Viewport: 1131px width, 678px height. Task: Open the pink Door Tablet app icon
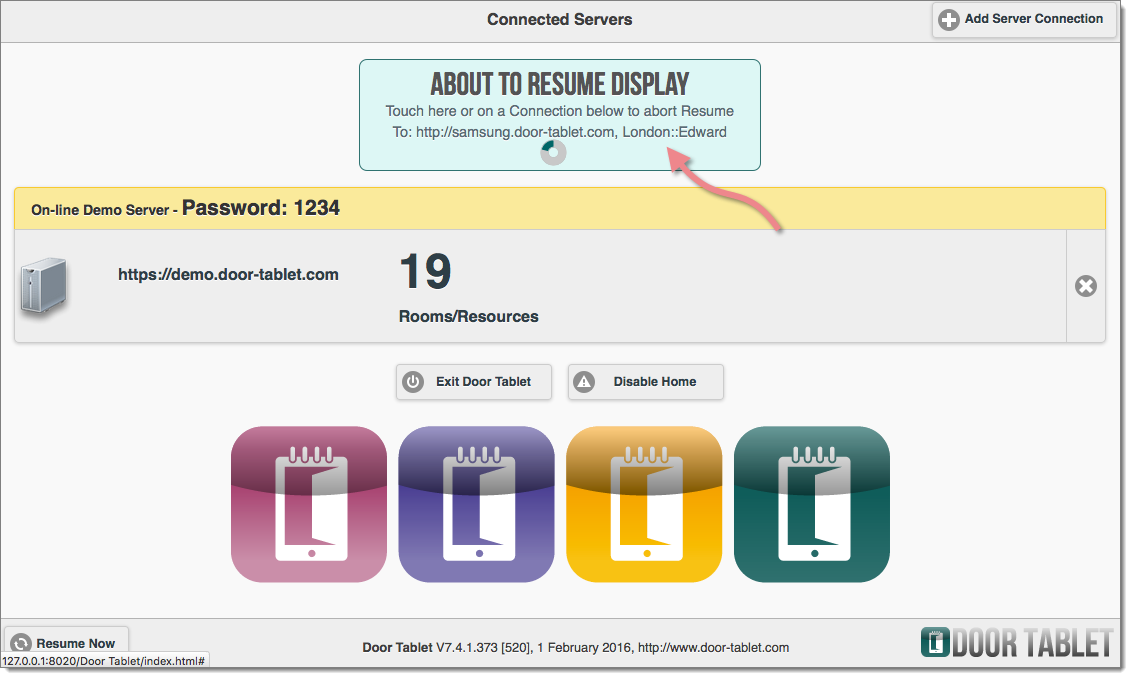point(309,504)
